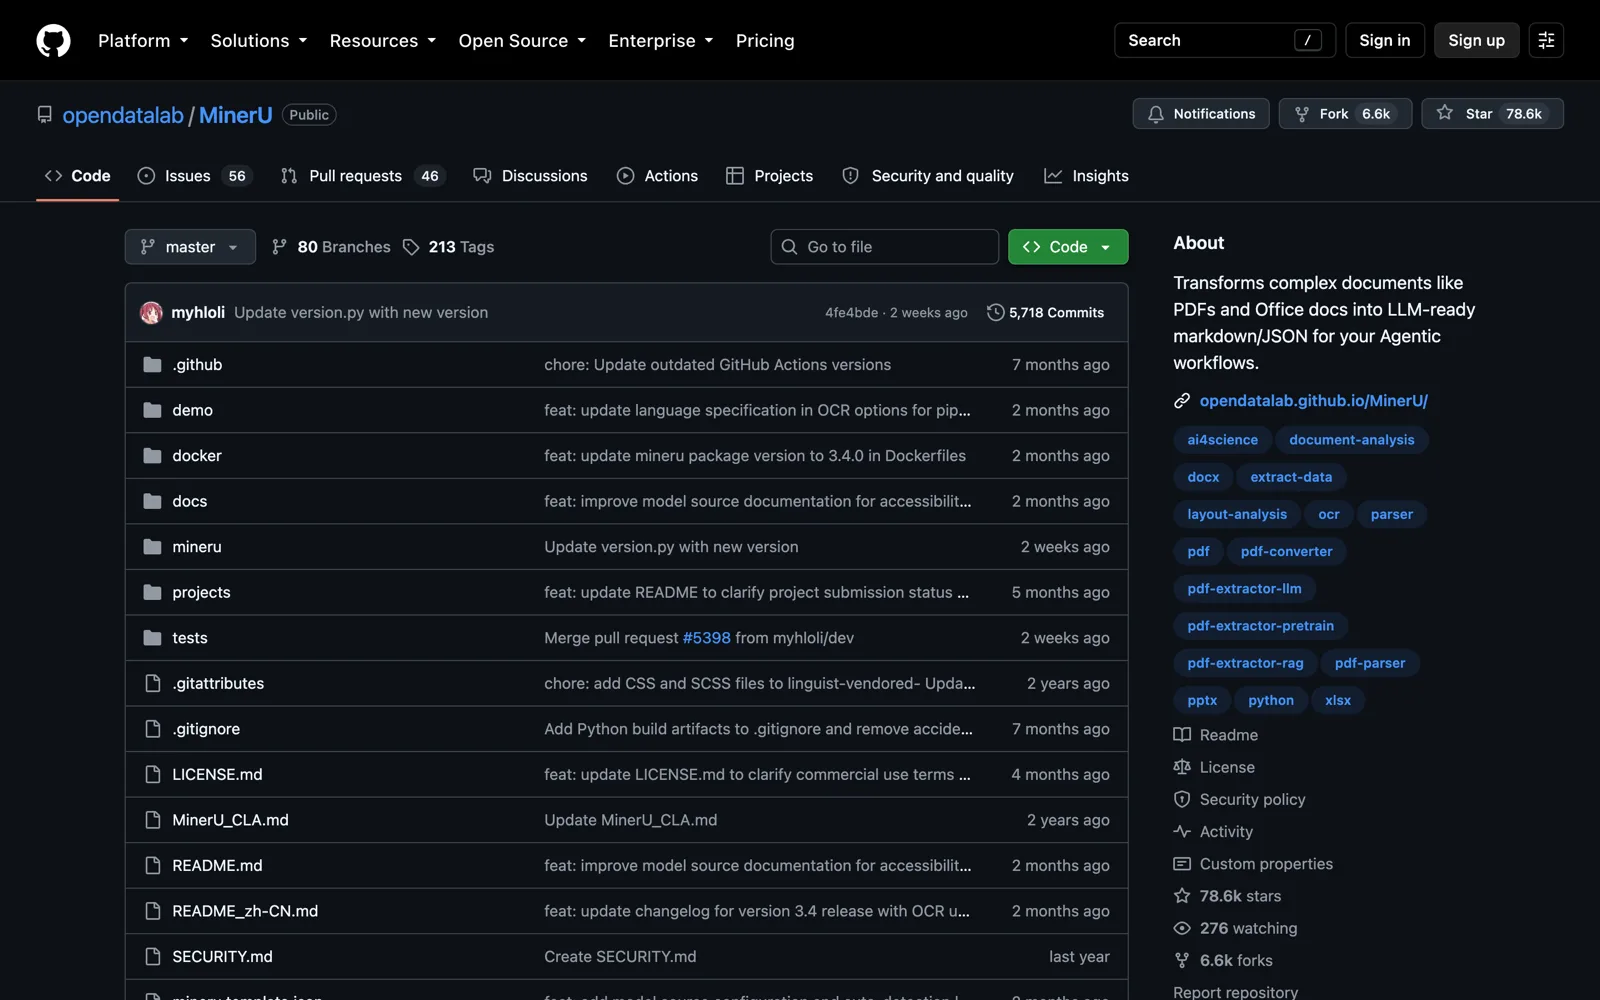Click the .gitattributes file icon
The height and width of the screenshot is (1000, 1600).
coord(152,684)
